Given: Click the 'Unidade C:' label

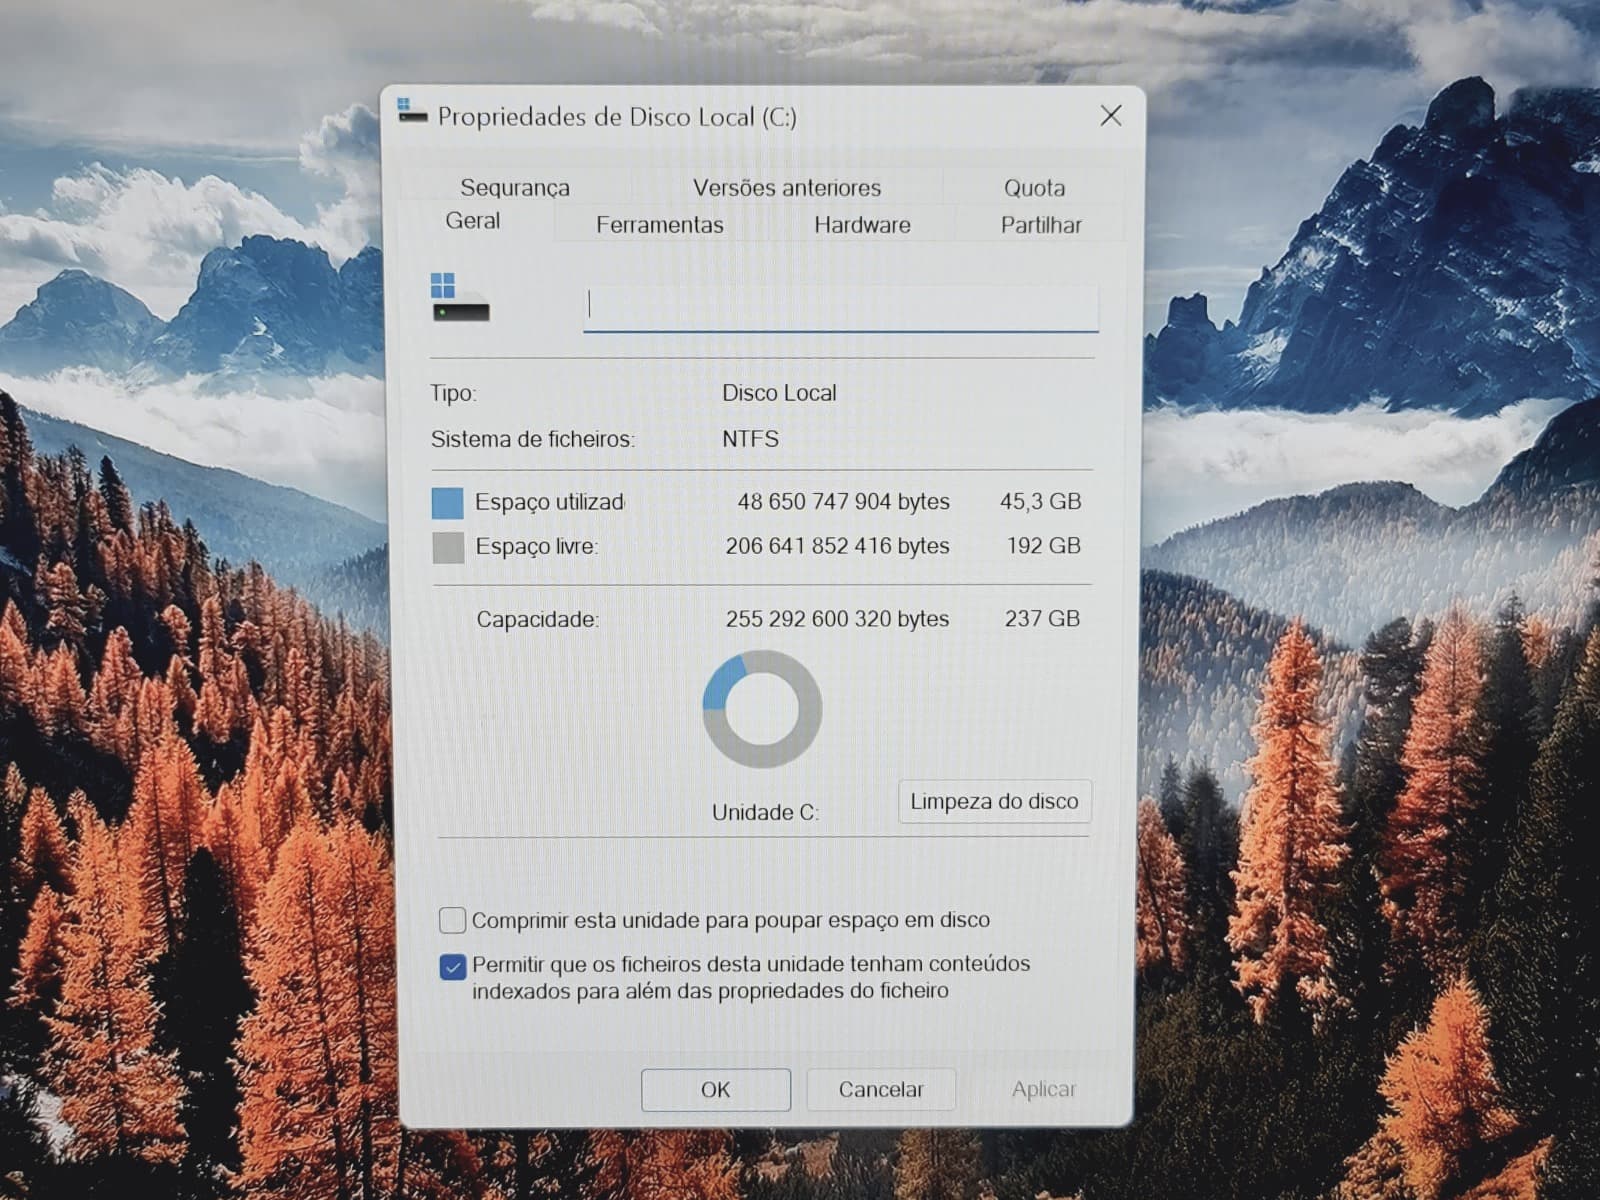Looking at the screenshot, I should pyautogui.click(x=765, y=813).
